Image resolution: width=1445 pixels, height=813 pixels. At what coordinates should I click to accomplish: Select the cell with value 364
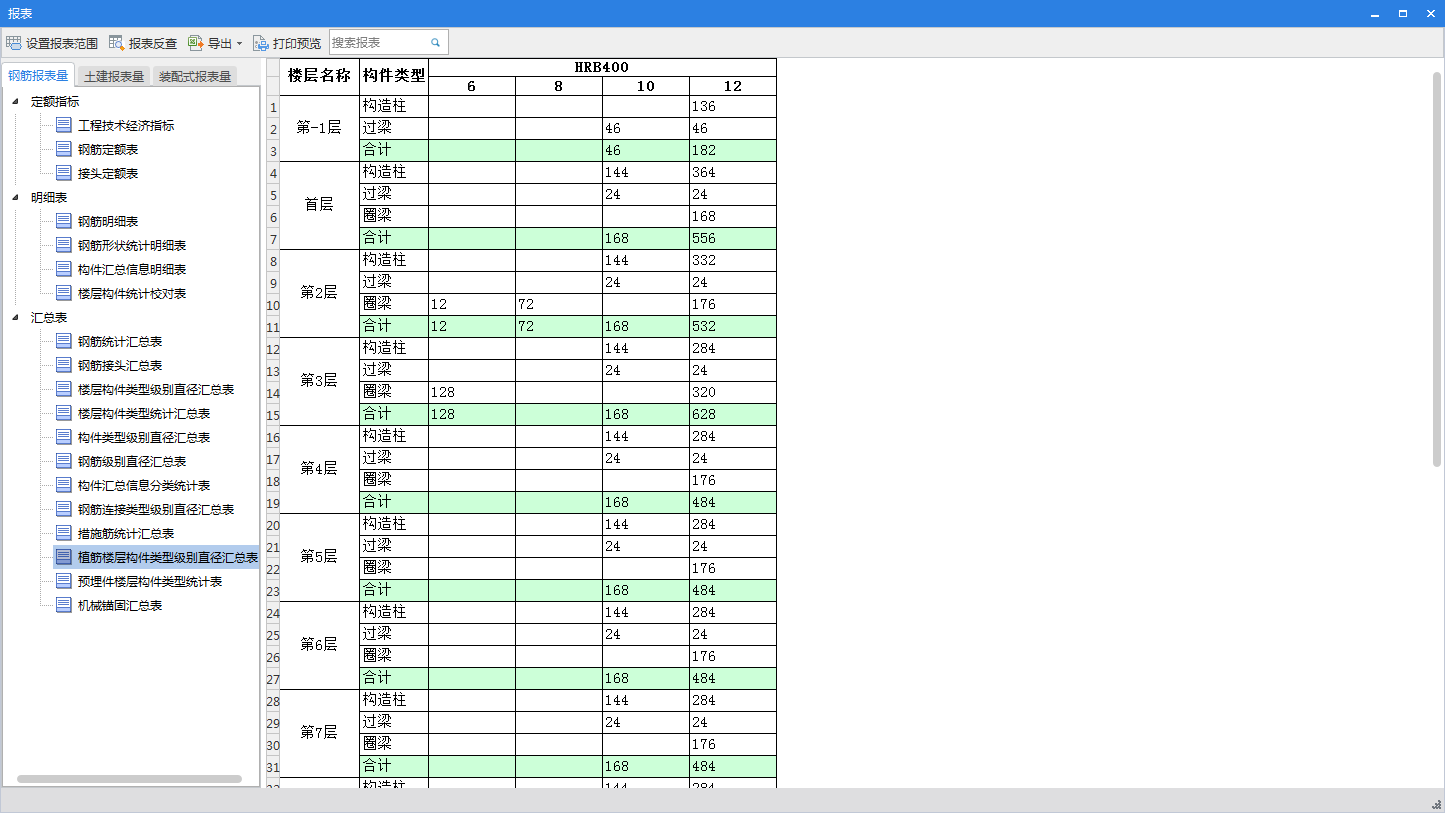[733, 172]
